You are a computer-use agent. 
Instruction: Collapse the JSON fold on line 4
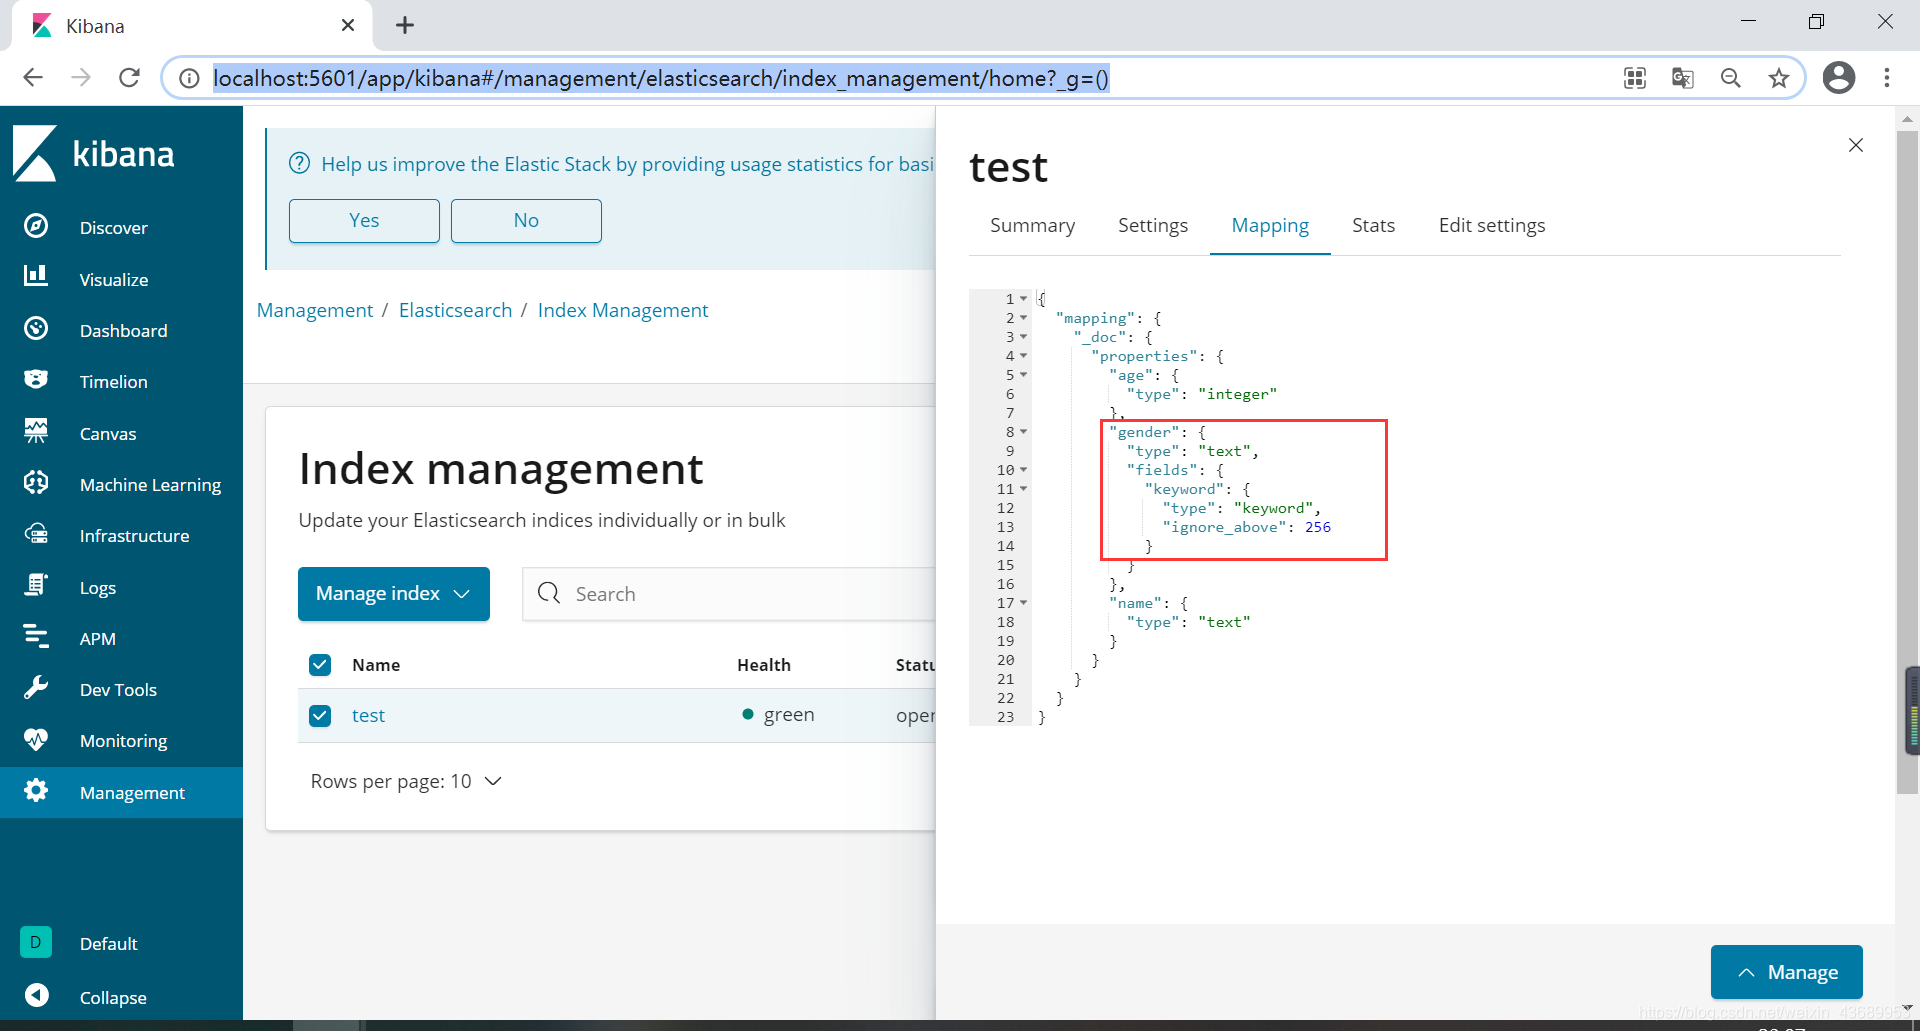[x=1024, y=356]
